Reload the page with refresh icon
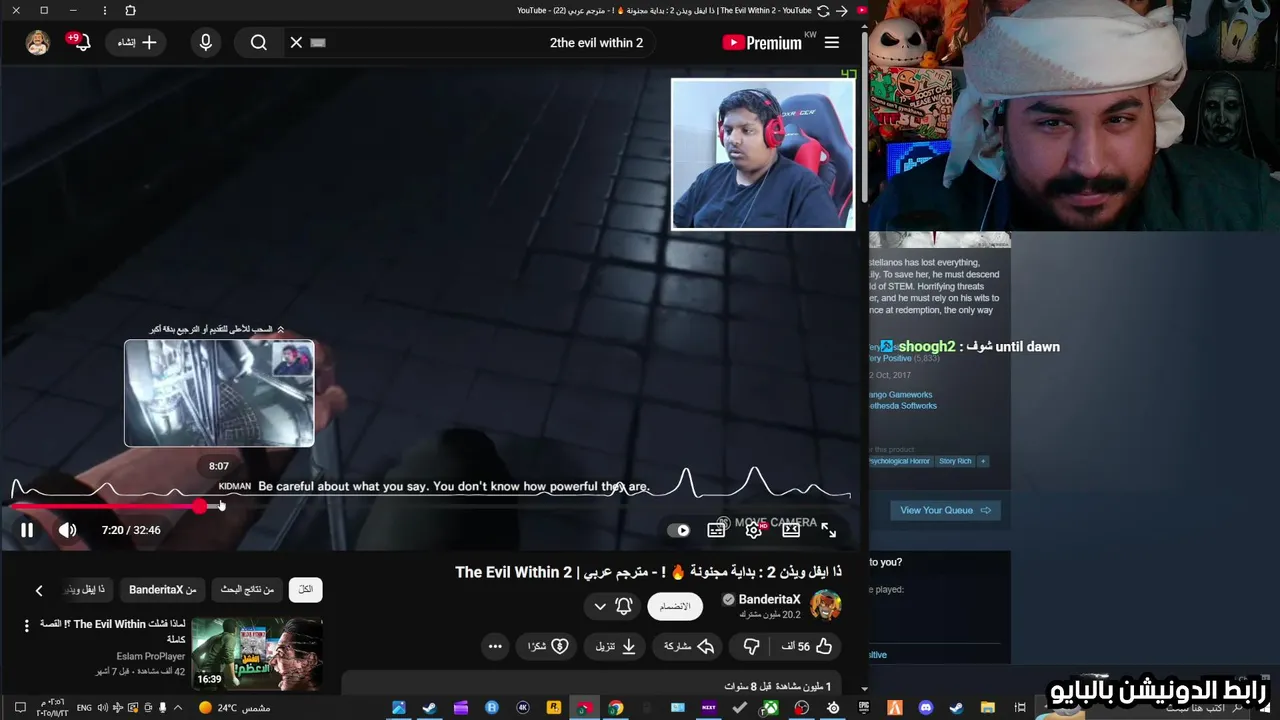Viewport: 1280px width, 720px height. tap(823, 10)
